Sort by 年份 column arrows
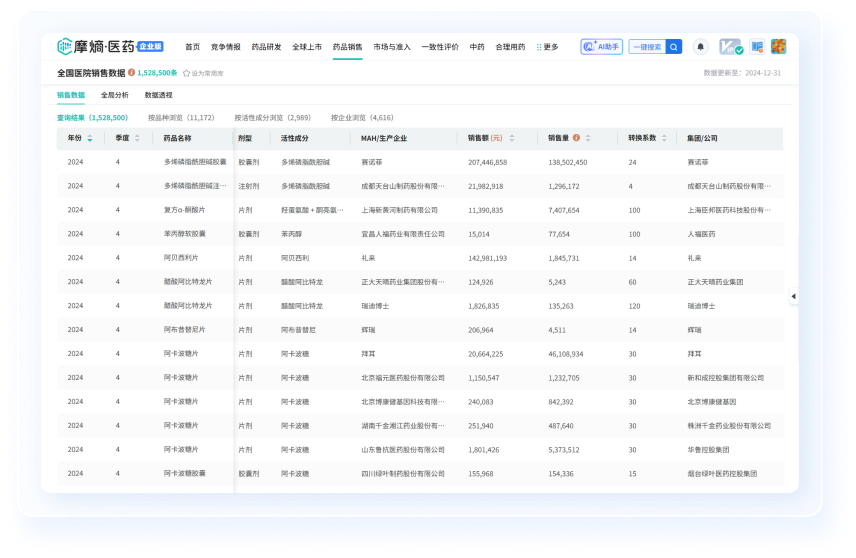 click(x=90, y=139)
